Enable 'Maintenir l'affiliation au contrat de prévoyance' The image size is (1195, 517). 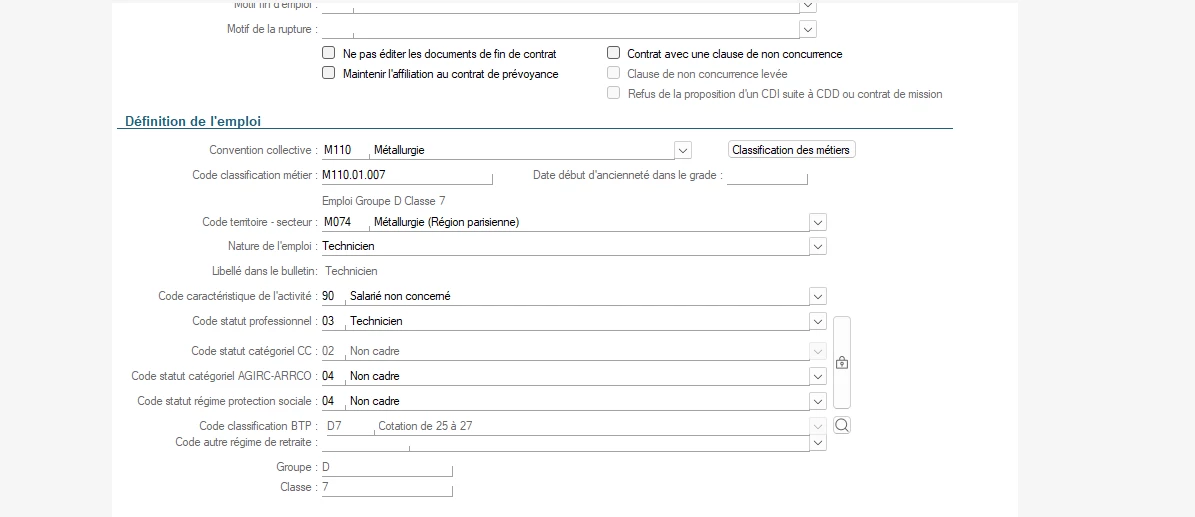pyautogui.click(x=328, y=74)
